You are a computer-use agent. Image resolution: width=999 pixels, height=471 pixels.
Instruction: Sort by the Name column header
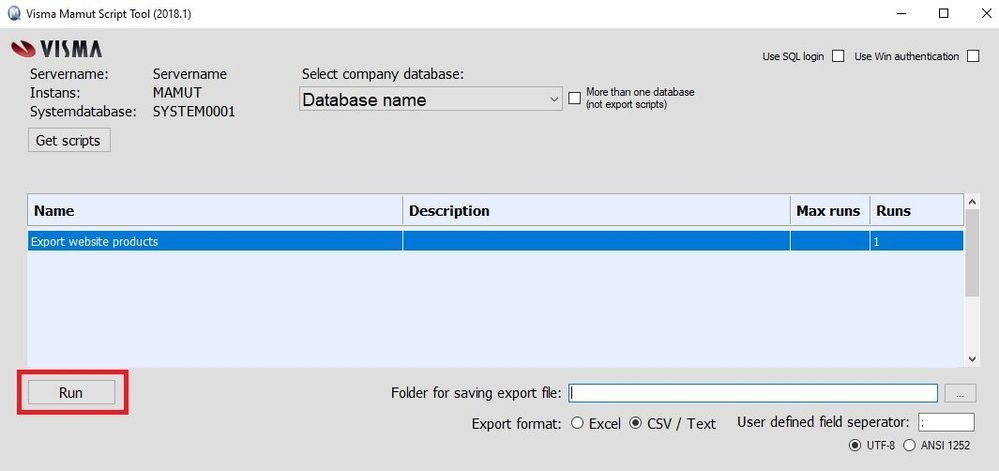click(x=215, y=211)
